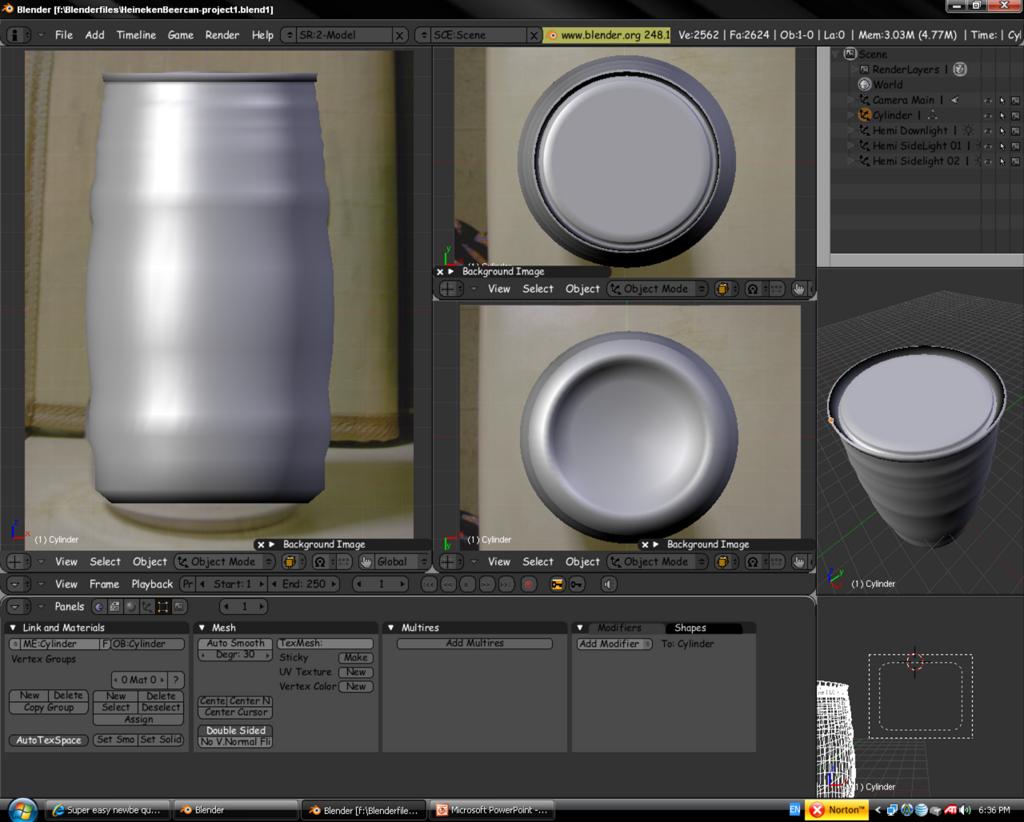1024x822 pixels.
Task: Toggle Double Sided button
Action: (x=235, y=730)
